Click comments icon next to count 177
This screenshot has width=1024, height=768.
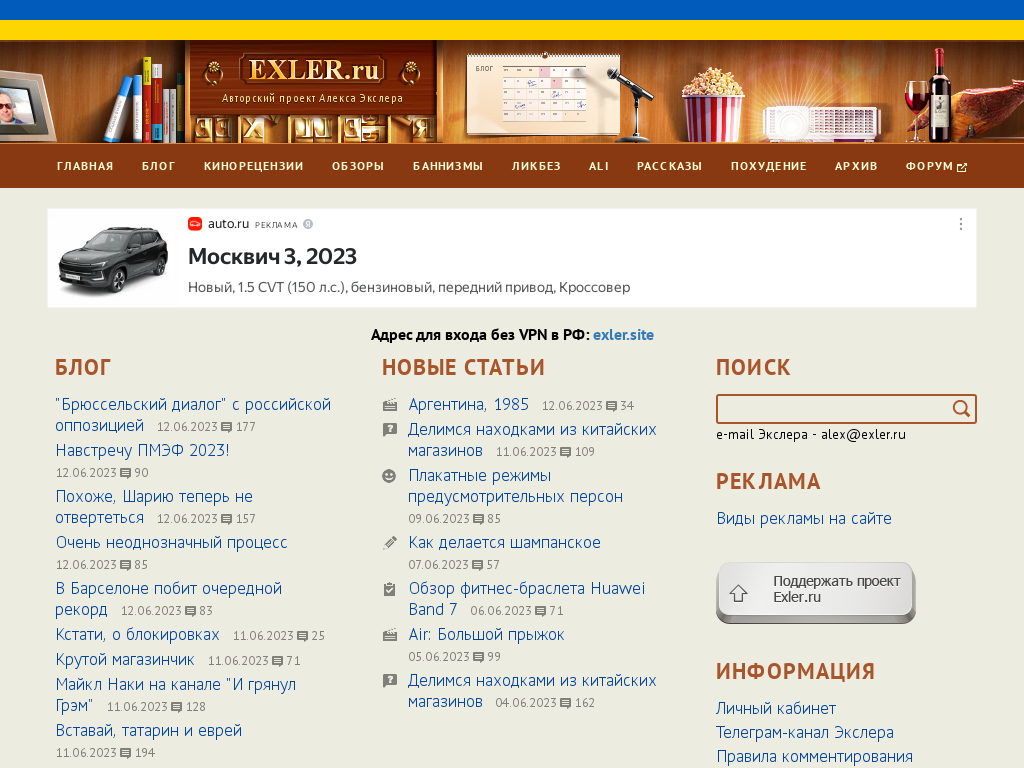tap(227, 427)
